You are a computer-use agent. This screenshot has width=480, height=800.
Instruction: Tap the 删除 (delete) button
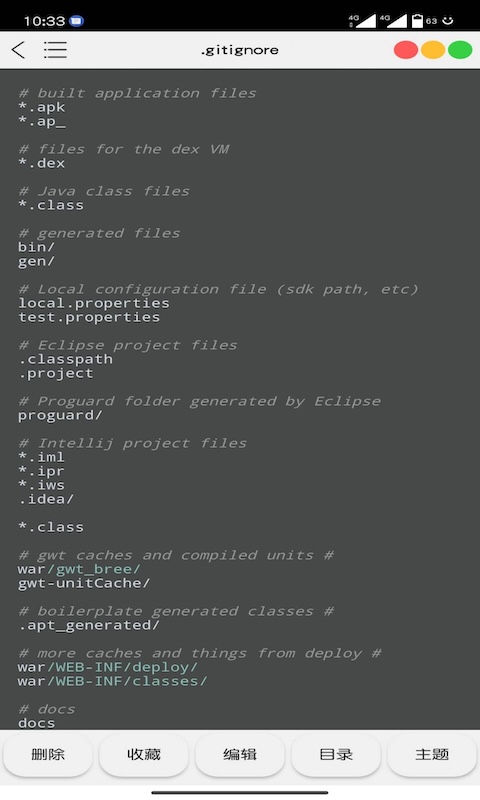tap(48, 755)
